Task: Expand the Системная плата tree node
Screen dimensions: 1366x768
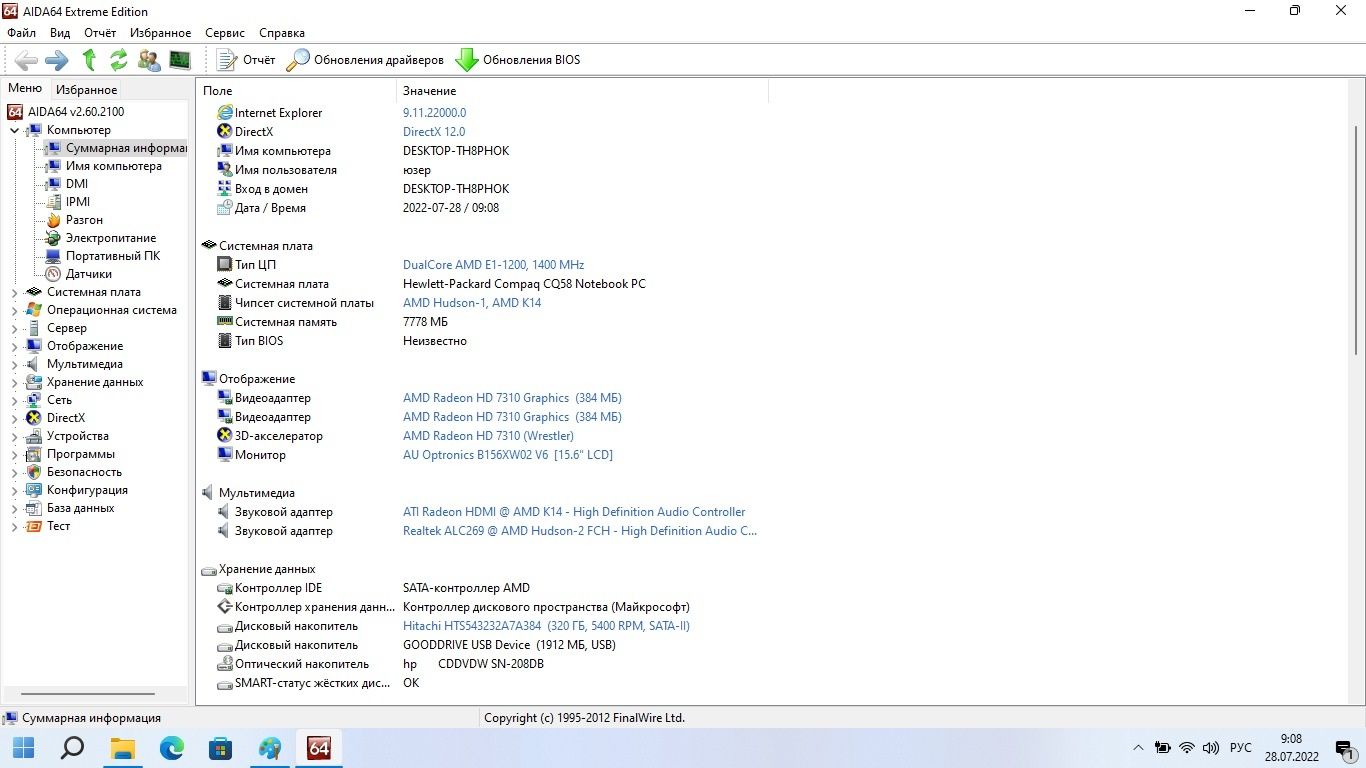Action: click(x=14, y=292)
